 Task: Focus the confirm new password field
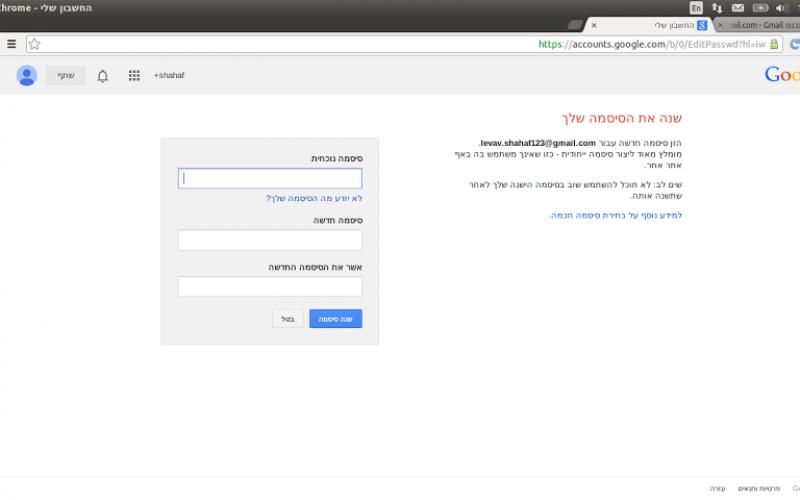(270, 287)
